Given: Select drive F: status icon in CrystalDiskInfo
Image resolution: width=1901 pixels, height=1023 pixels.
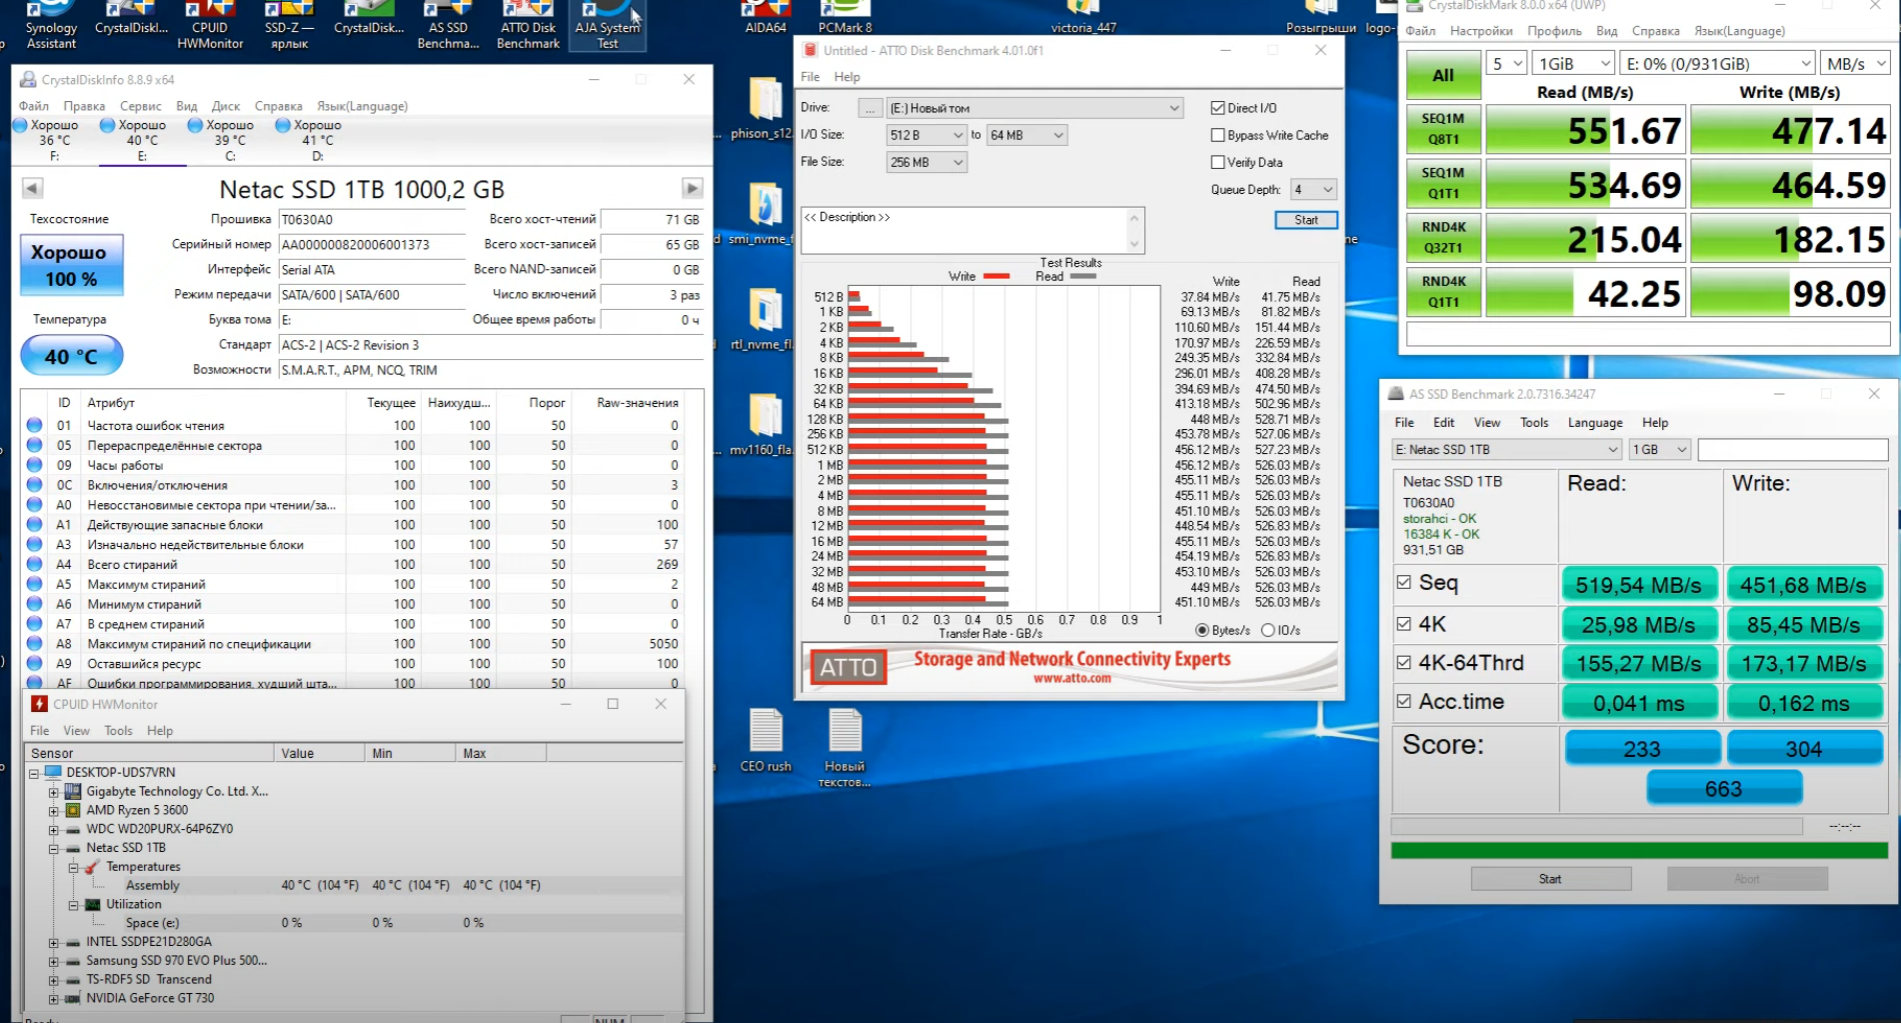Looking at the screenshot, I should [20, 125].
